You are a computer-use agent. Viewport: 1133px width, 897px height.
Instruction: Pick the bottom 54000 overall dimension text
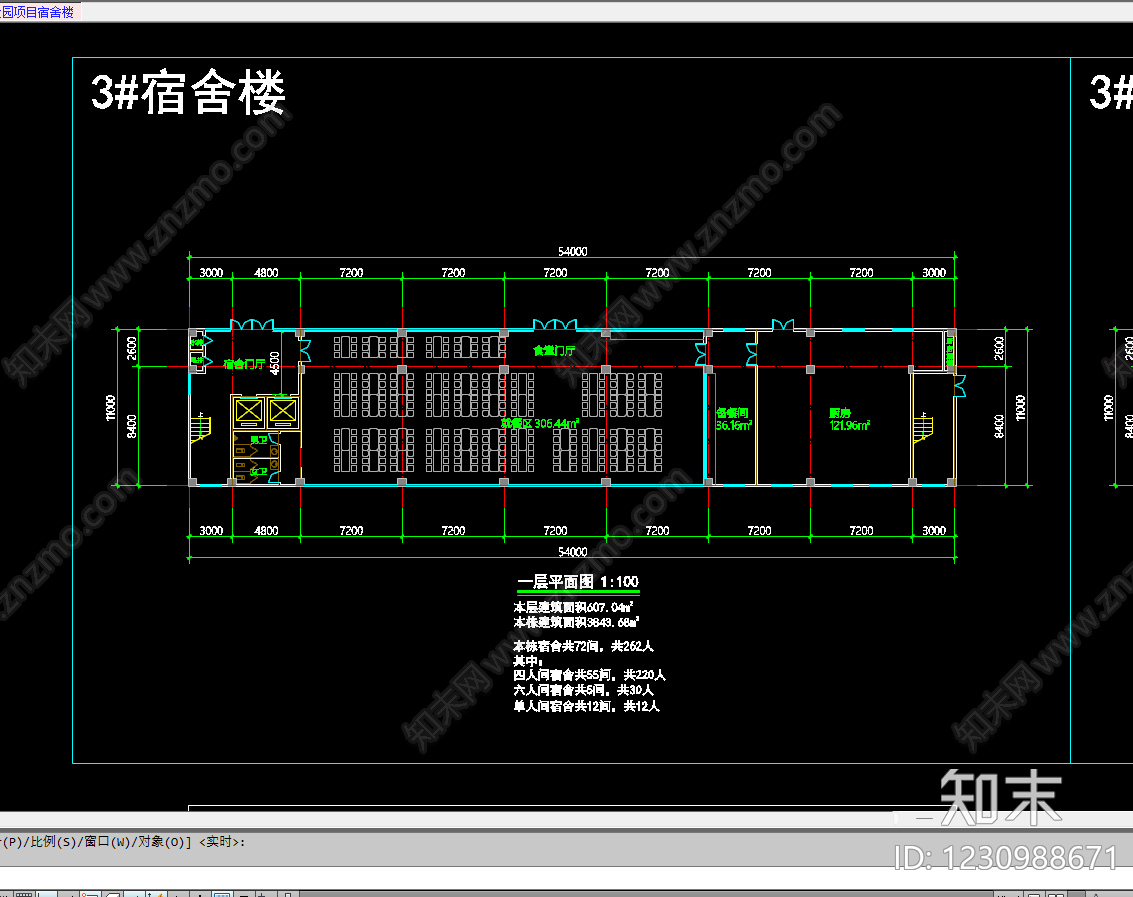572,552
